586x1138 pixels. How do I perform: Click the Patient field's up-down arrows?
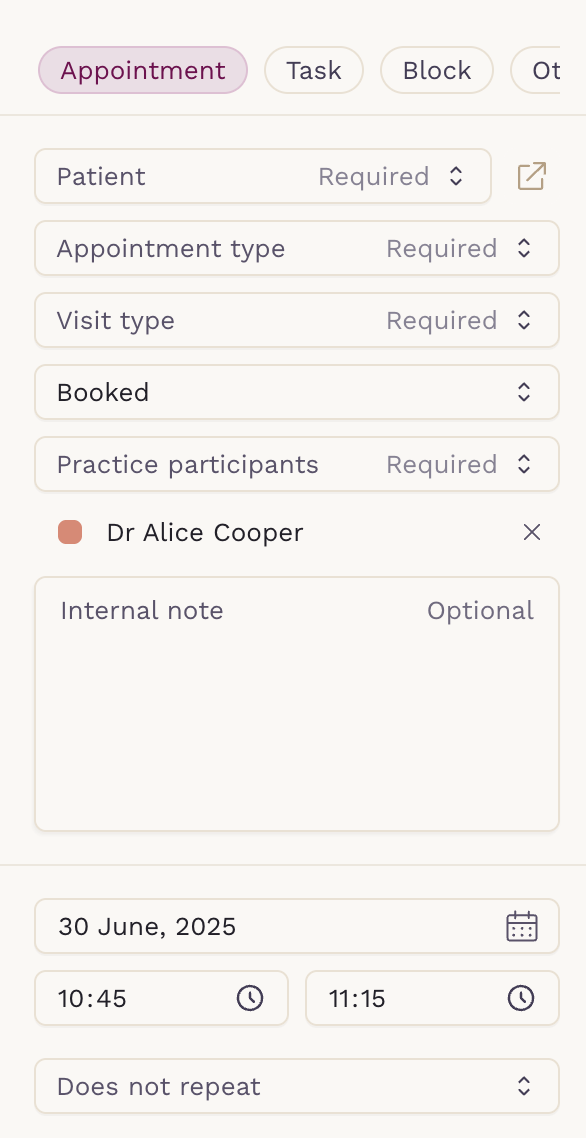point(455,176)
